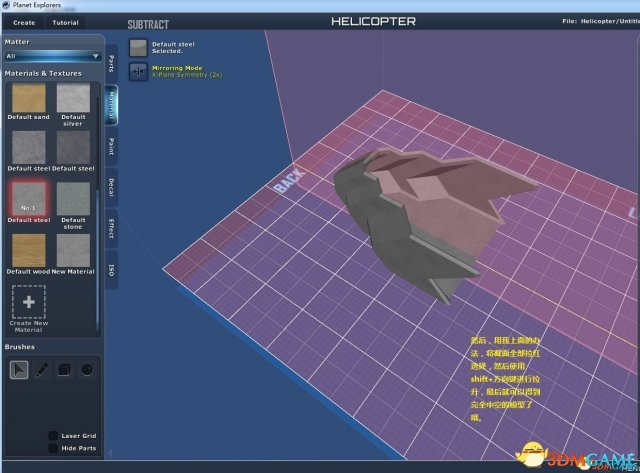Click the Brushes heading
The height and width of the screenshot is (473, 640).
pyautogui.click(x=20, y=347)
